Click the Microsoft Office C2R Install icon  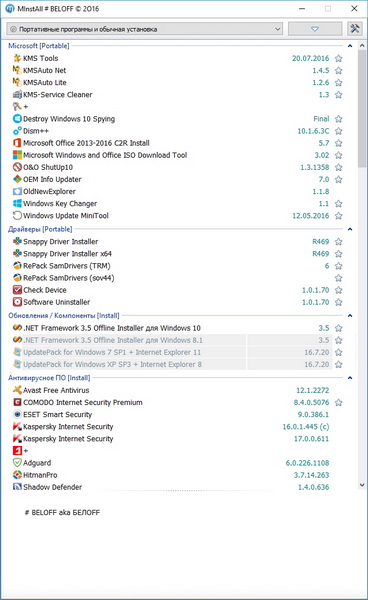pyautogui.click(x=17, y=143)
